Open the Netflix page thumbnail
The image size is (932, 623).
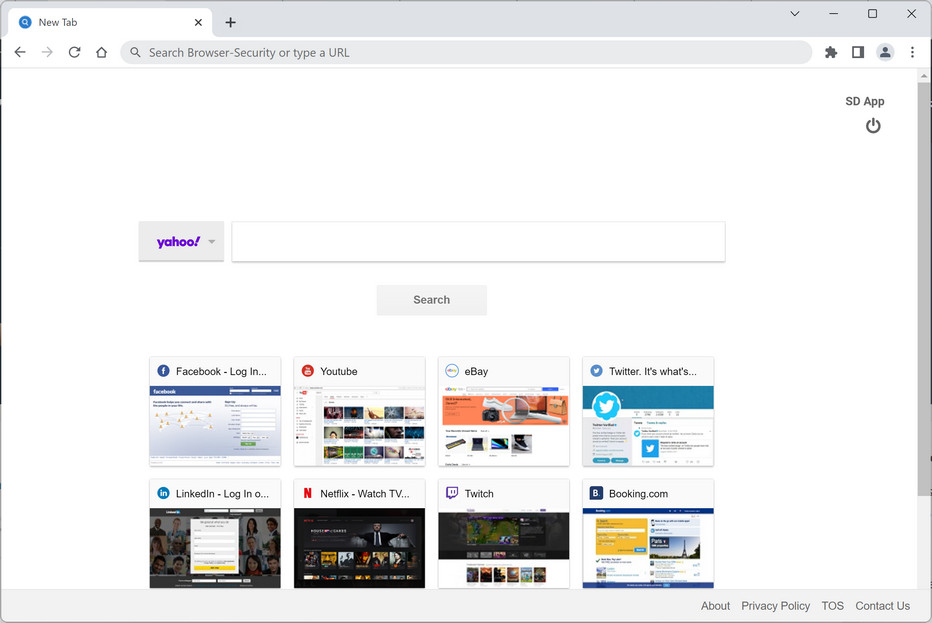[360, 548]
